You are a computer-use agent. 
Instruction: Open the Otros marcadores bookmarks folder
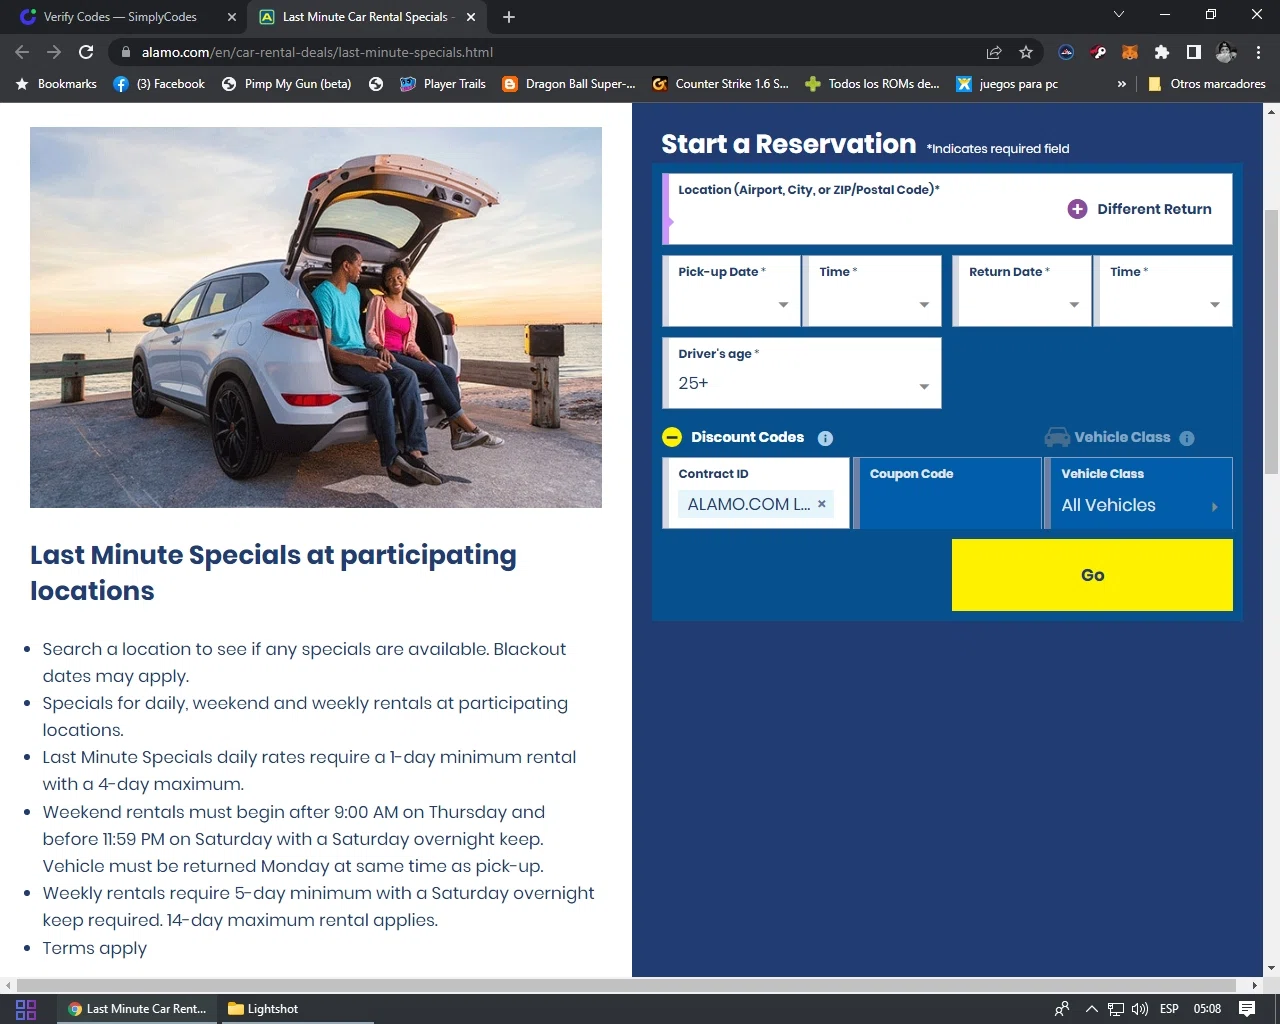[x=1206, y=84]
